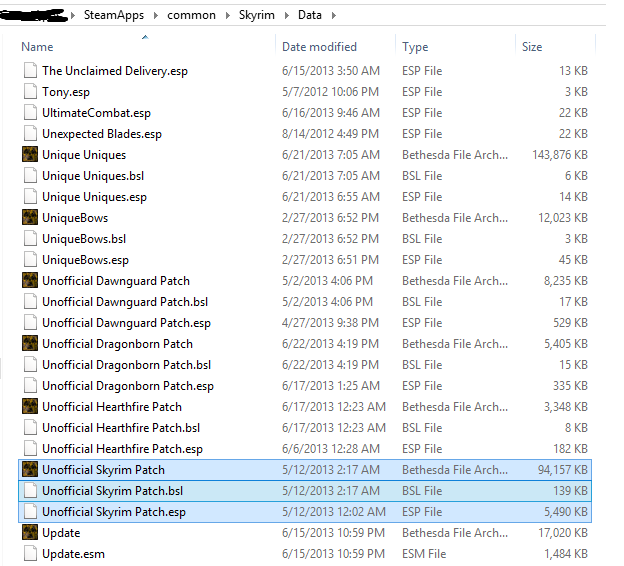Select file The Unclaimed Delivery.esp
Screen dimensions: 624x566
coord(115,71)
